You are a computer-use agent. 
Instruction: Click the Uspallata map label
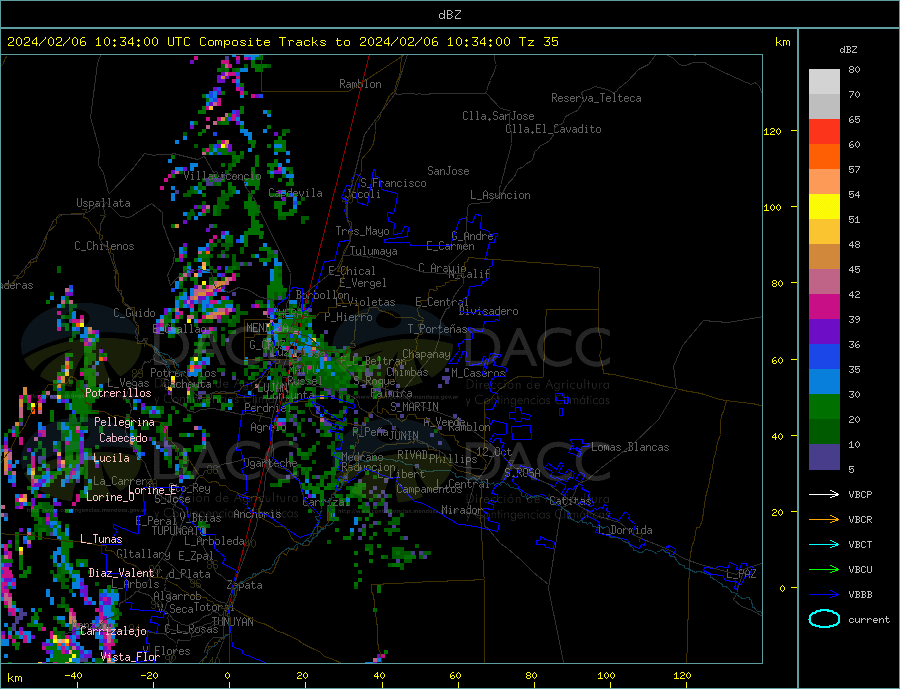103,203
